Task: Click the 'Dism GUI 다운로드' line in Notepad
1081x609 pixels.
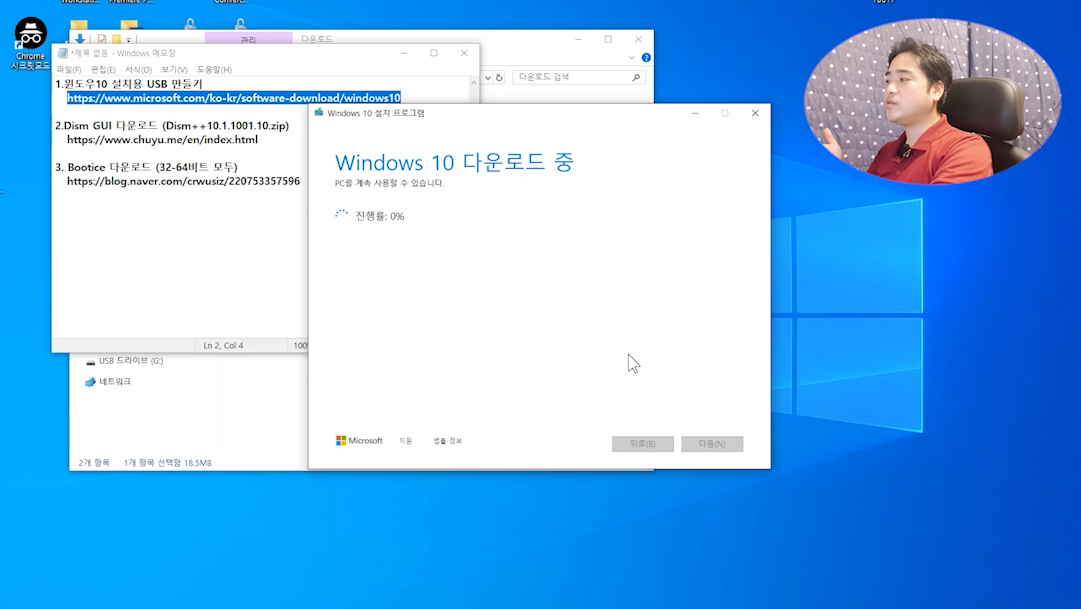Action: (172, 126)
